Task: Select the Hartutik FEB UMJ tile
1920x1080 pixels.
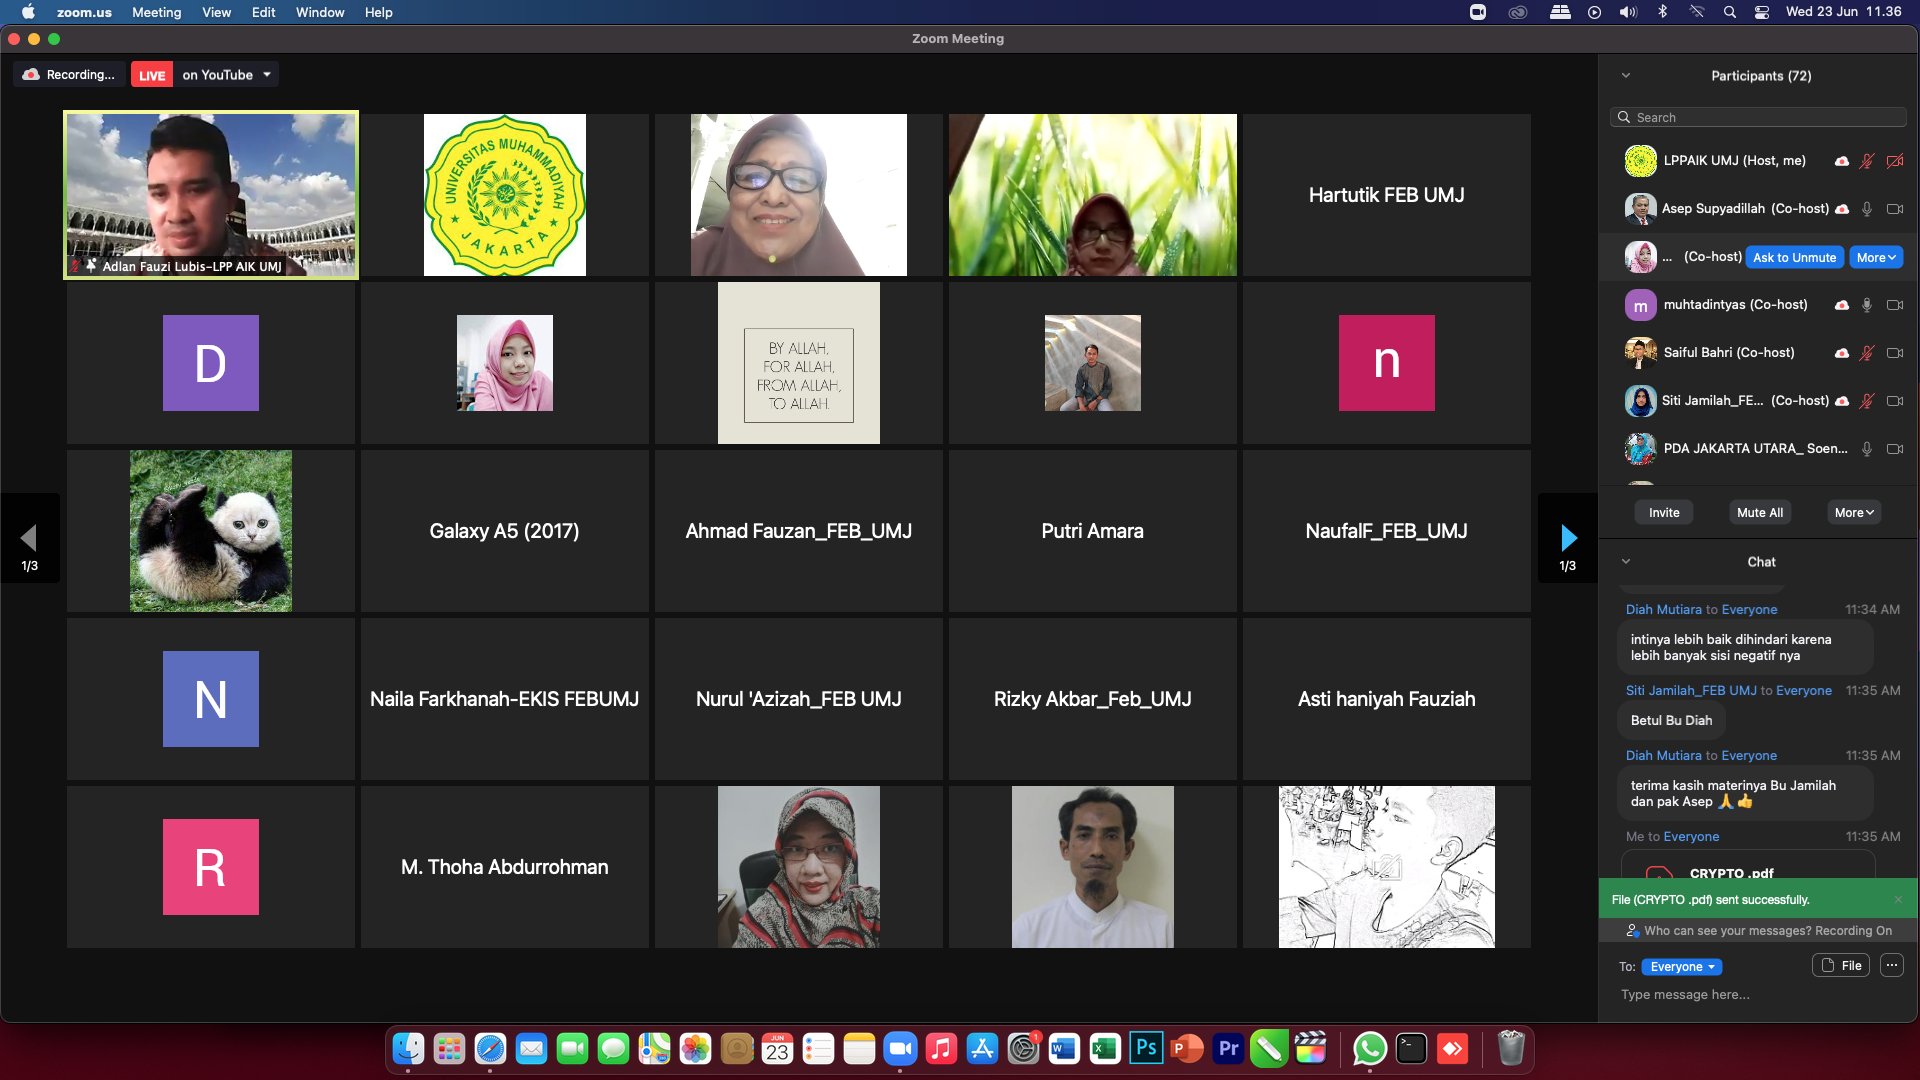Action: click(1387, 195)
